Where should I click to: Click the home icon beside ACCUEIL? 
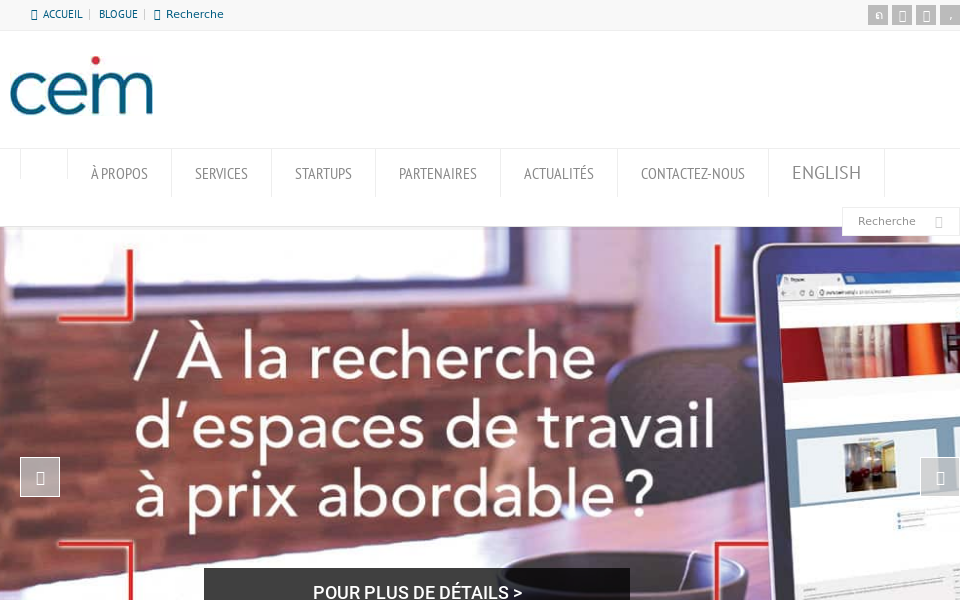[34, 15]
